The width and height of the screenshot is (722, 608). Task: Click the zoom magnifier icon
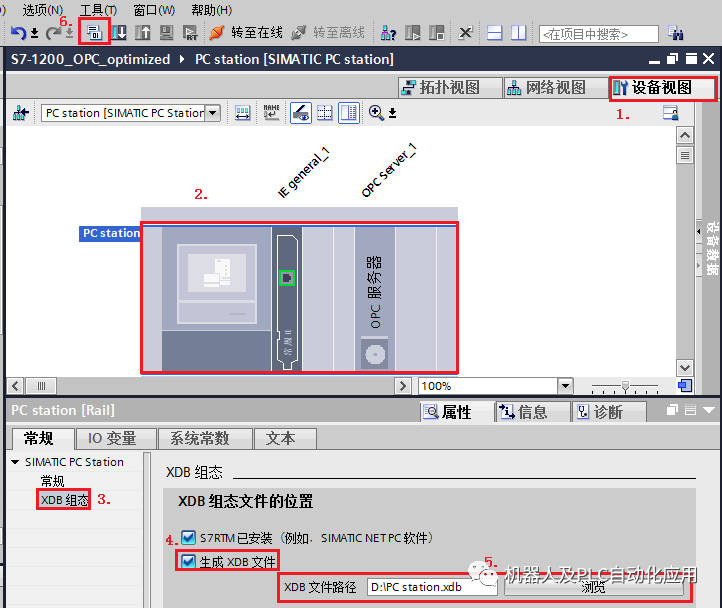[x=376, y=113]
